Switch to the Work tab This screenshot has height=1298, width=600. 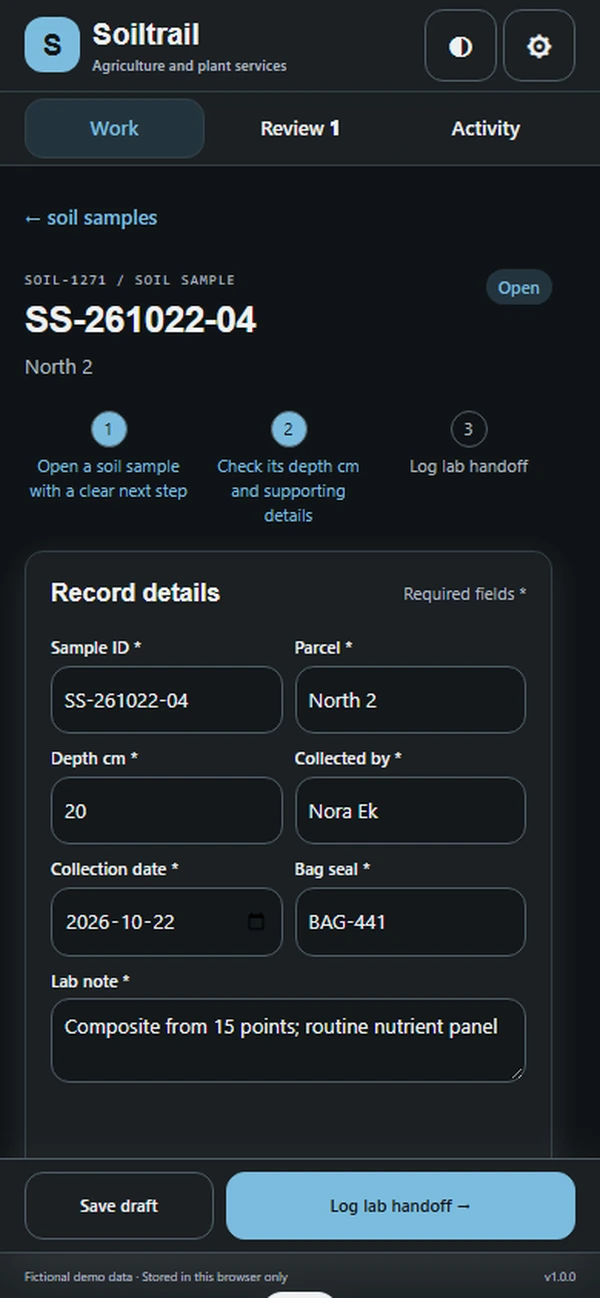[x=114, y=128]
